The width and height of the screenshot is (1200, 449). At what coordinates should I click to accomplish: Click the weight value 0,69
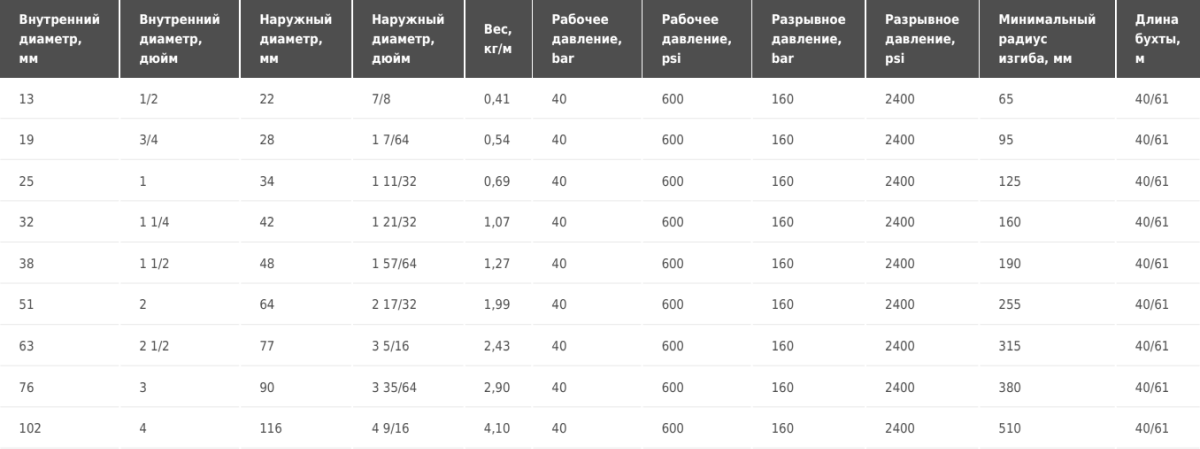click(497, 181)
